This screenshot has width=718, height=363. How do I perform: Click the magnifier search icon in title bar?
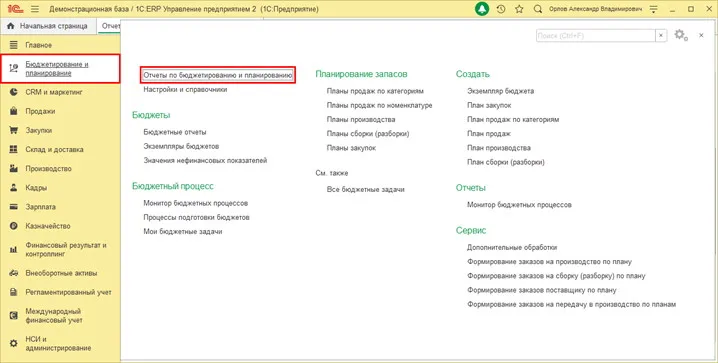pyautogui.click(x=538, y=9)
